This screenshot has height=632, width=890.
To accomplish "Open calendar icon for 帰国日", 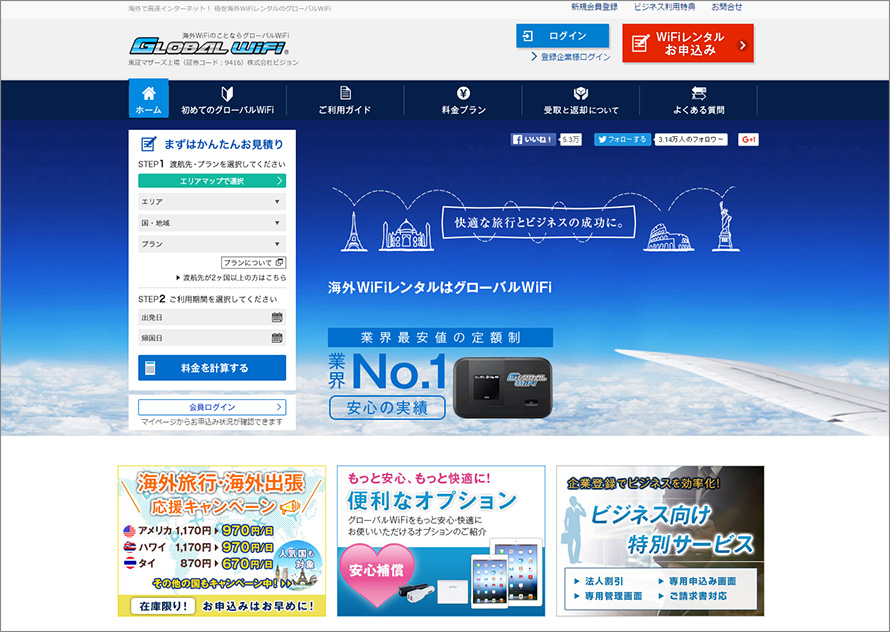I will pyautogui.click(x=277, y=338).
